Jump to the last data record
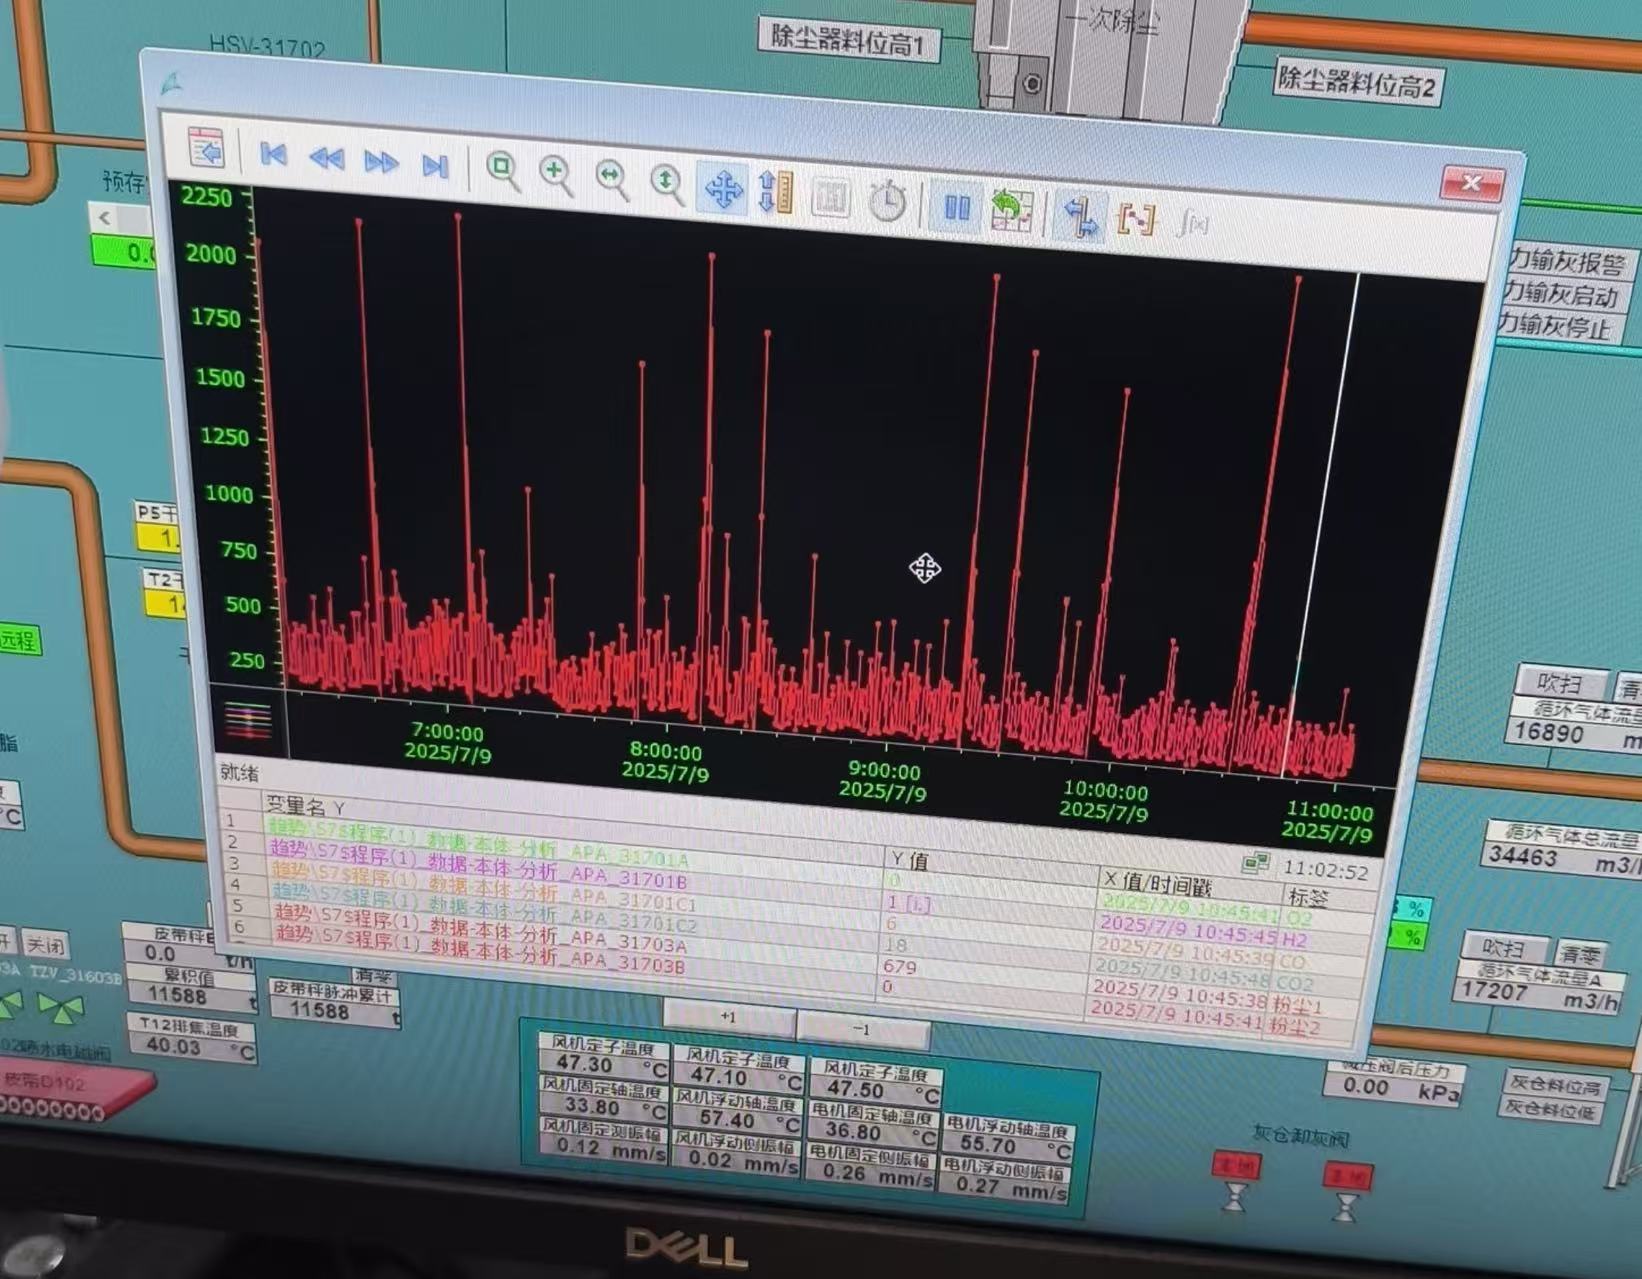 [435, 166]
